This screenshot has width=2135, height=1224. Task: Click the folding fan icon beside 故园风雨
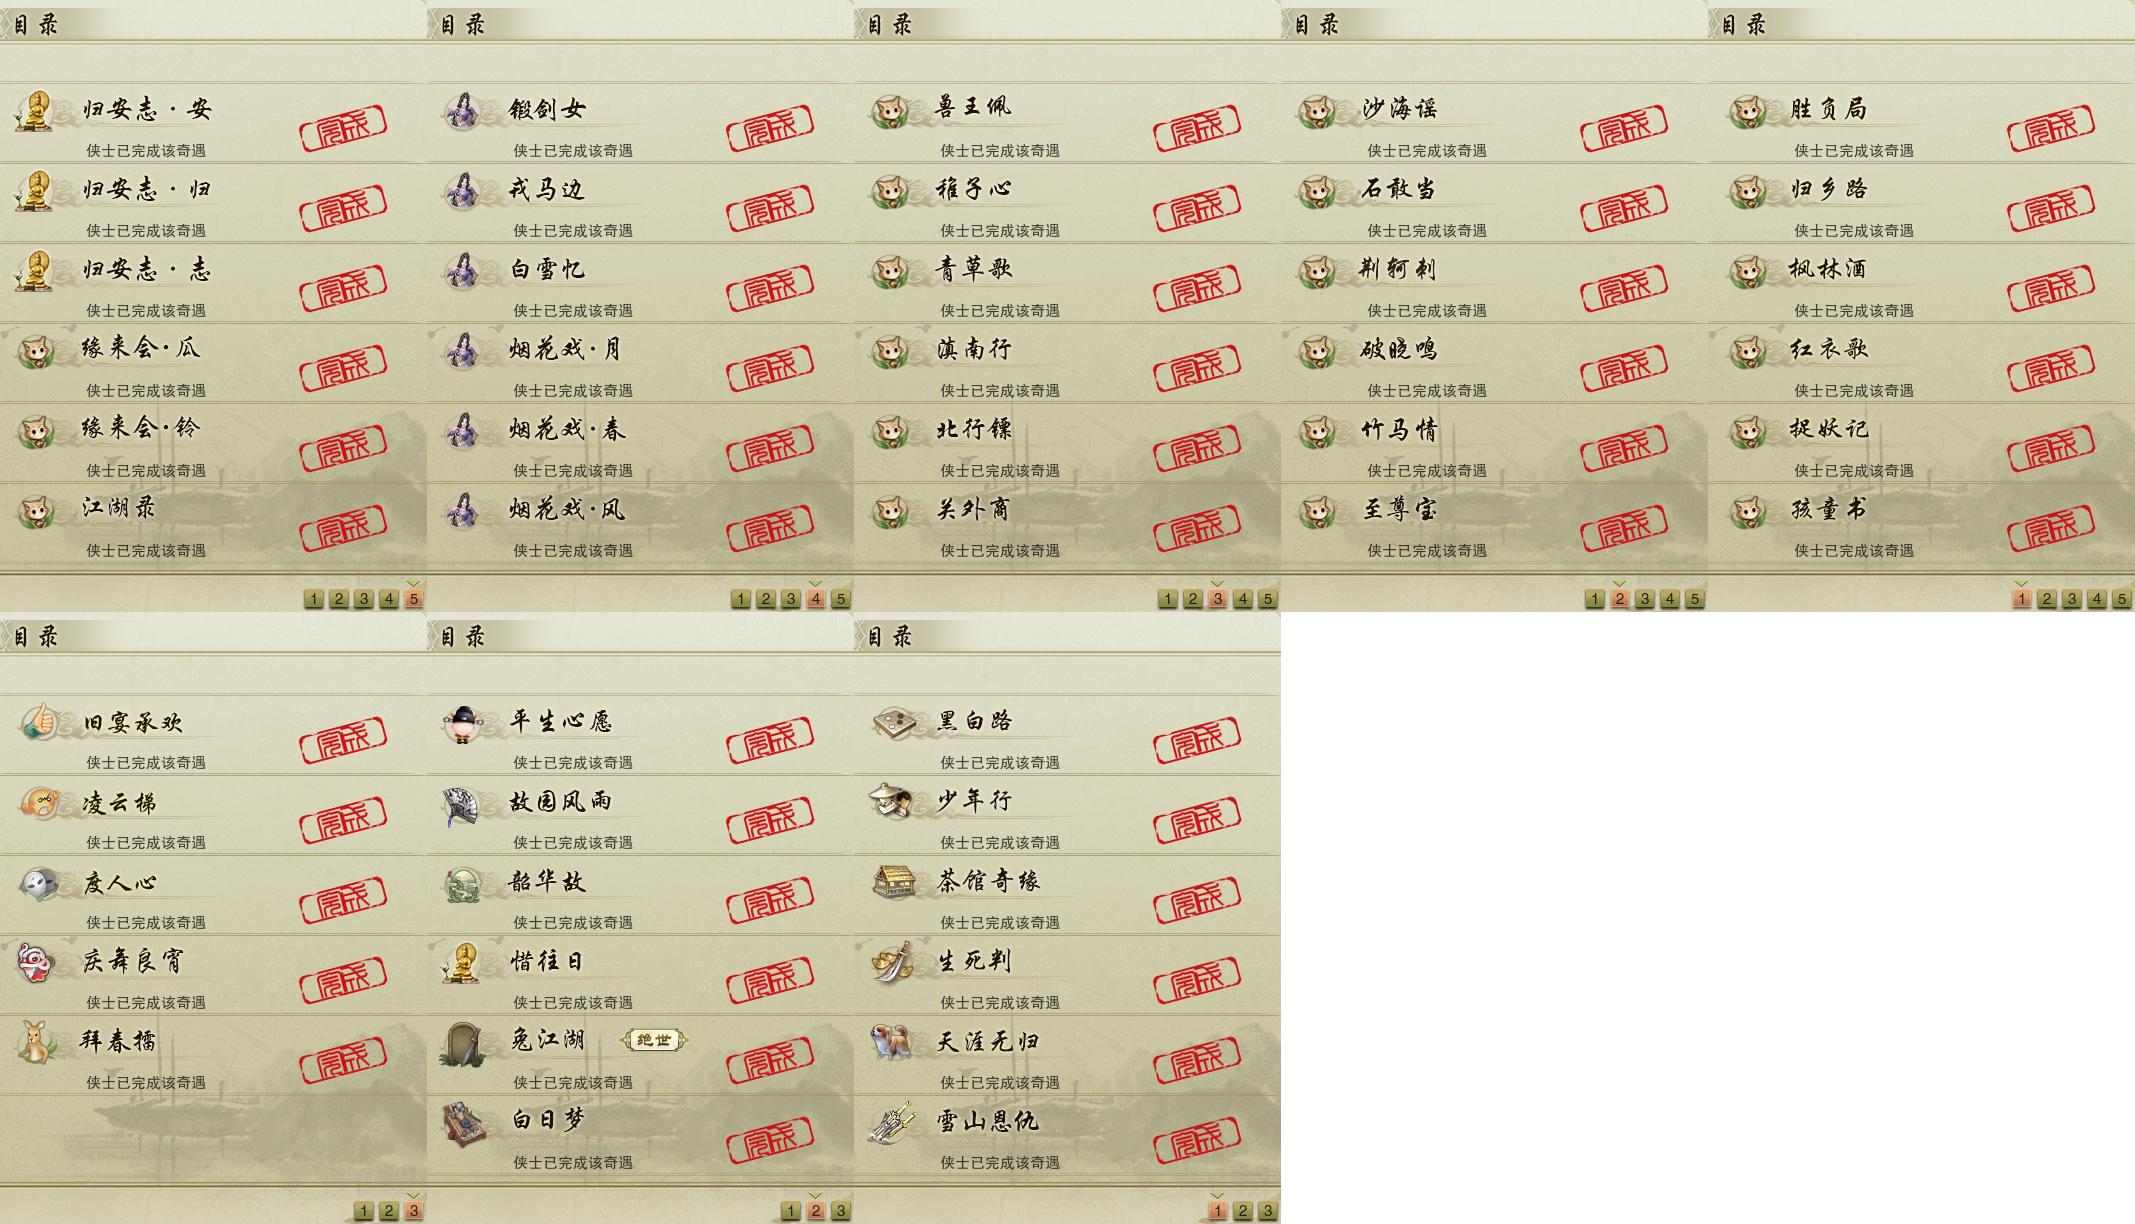point(463,804)
